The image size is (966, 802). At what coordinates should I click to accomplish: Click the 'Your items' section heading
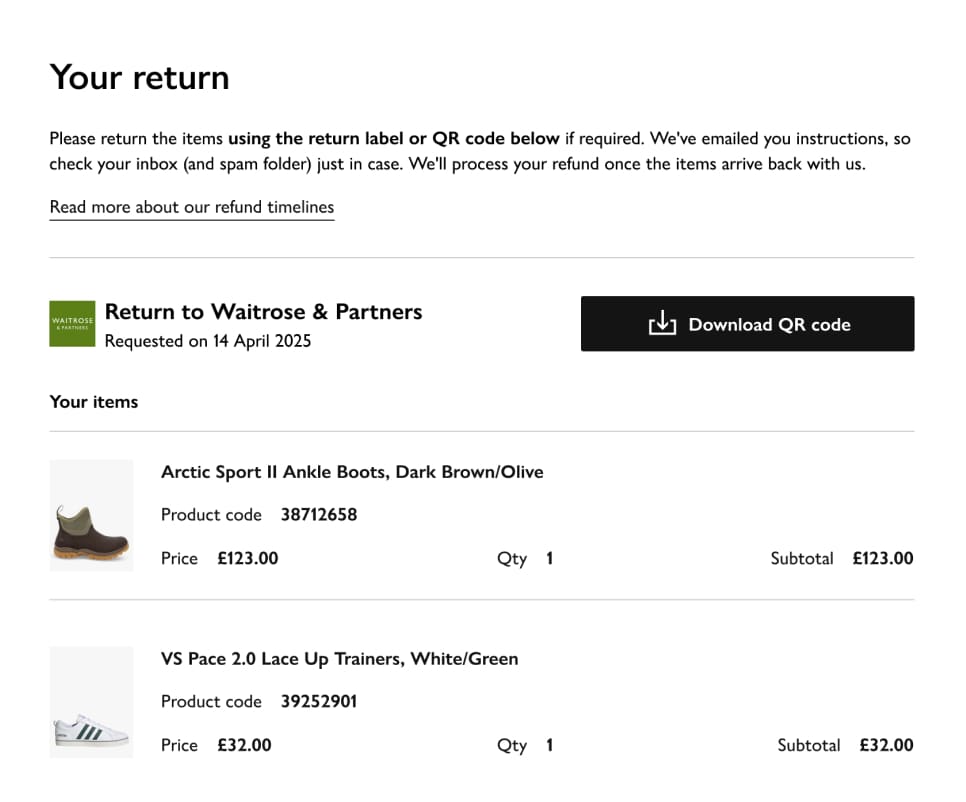94,402
